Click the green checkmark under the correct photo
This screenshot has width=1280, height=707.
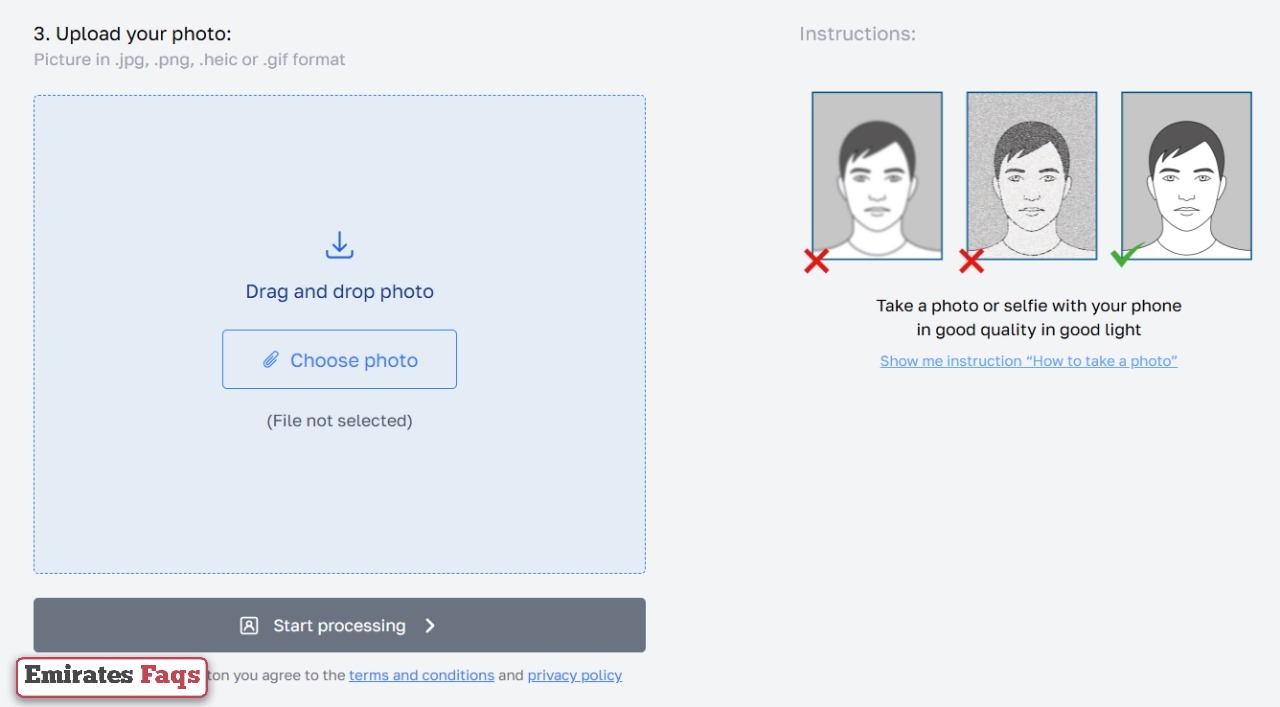tap(1122, 257)
